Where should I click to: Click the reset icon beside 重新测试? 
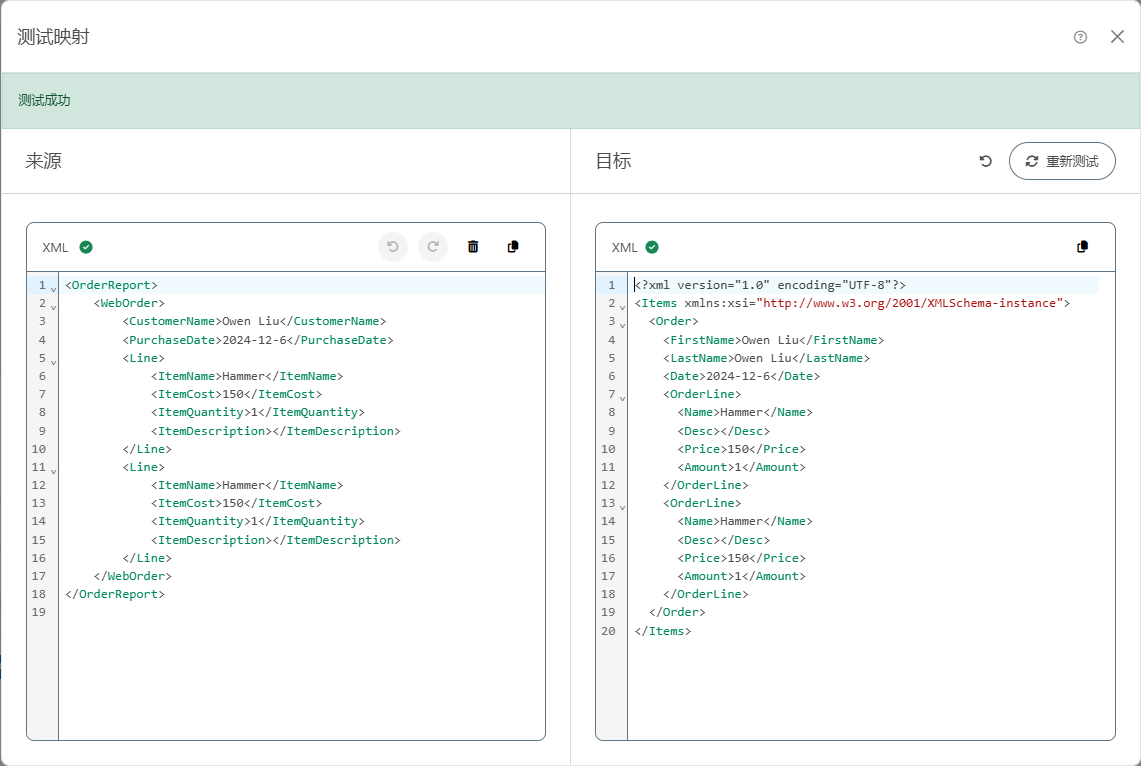tap(985, 161)
